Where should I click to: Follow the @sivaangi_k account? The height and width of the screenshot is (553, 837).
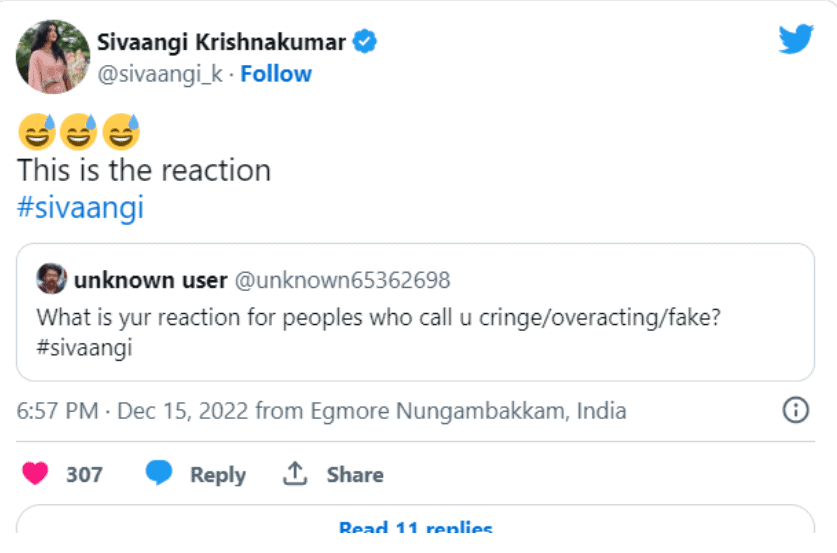(x=276, y=74)
